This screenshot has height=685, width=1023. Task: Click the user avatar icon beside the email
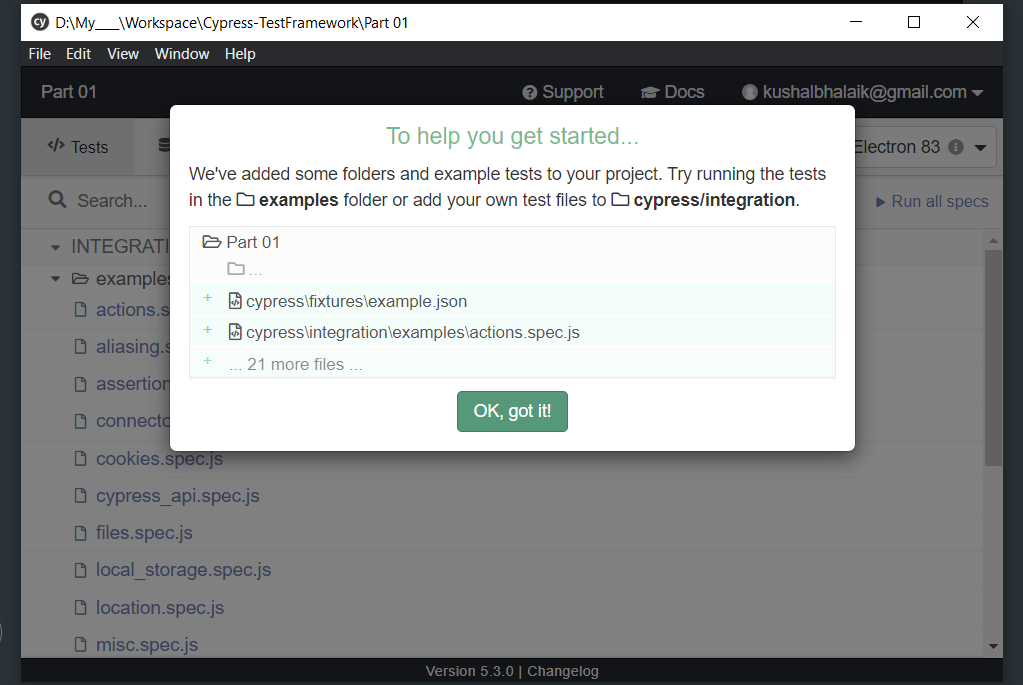[x=750, y=93]
